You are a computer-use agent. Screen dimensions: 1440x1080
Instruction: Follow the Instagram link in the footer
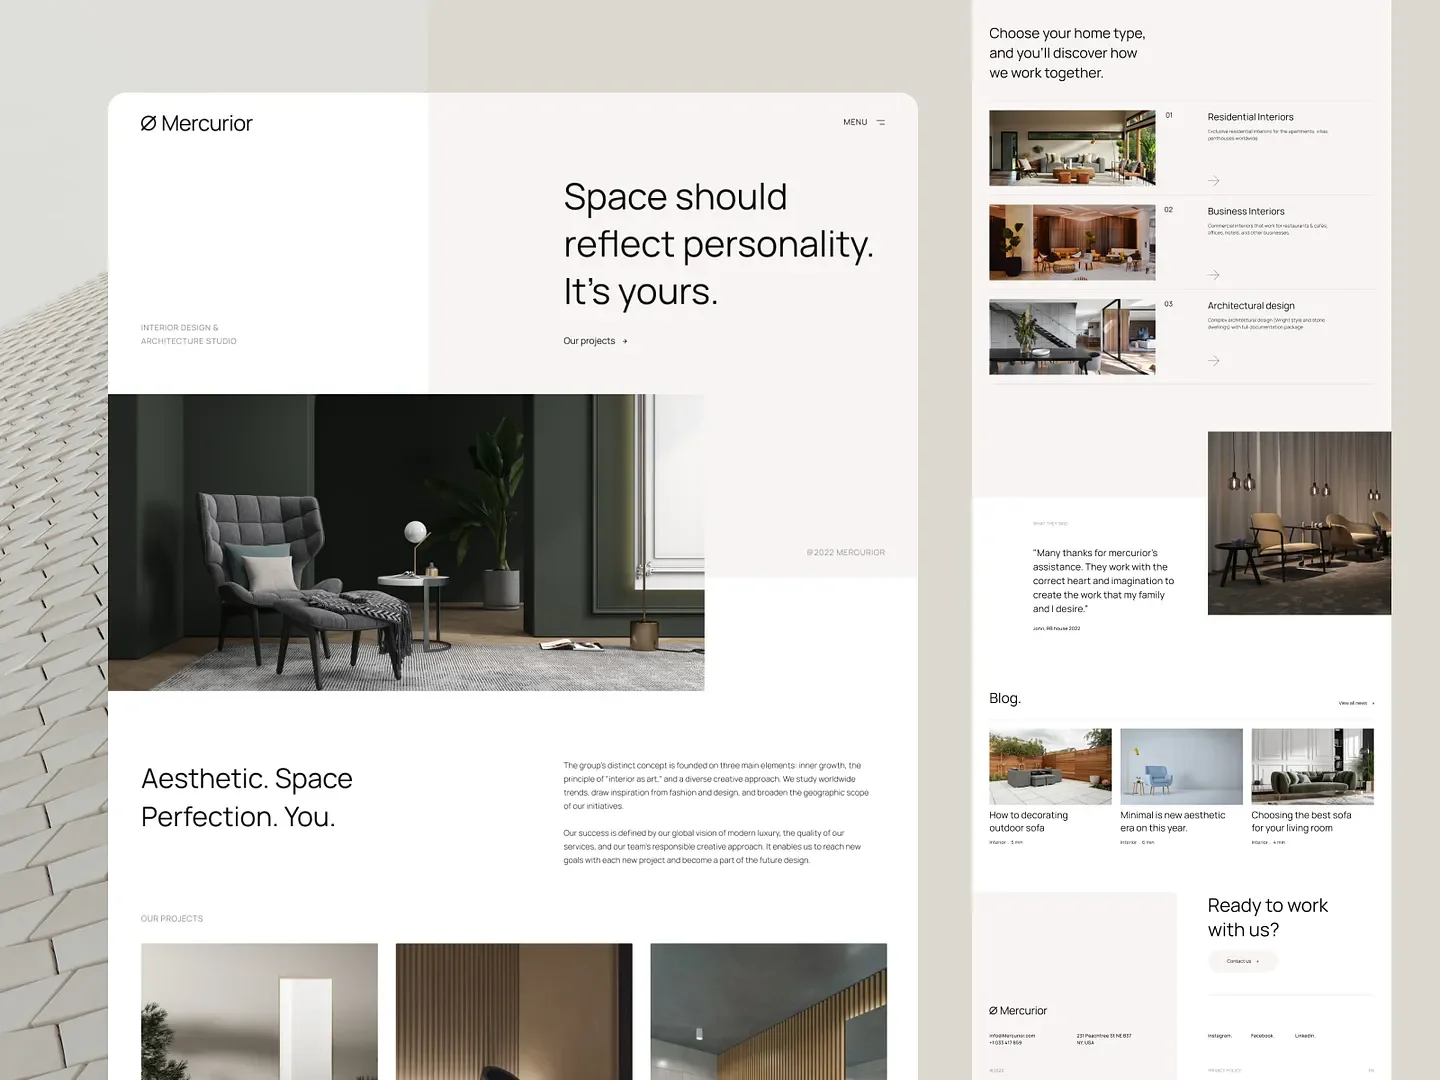pos(1219,1036)
